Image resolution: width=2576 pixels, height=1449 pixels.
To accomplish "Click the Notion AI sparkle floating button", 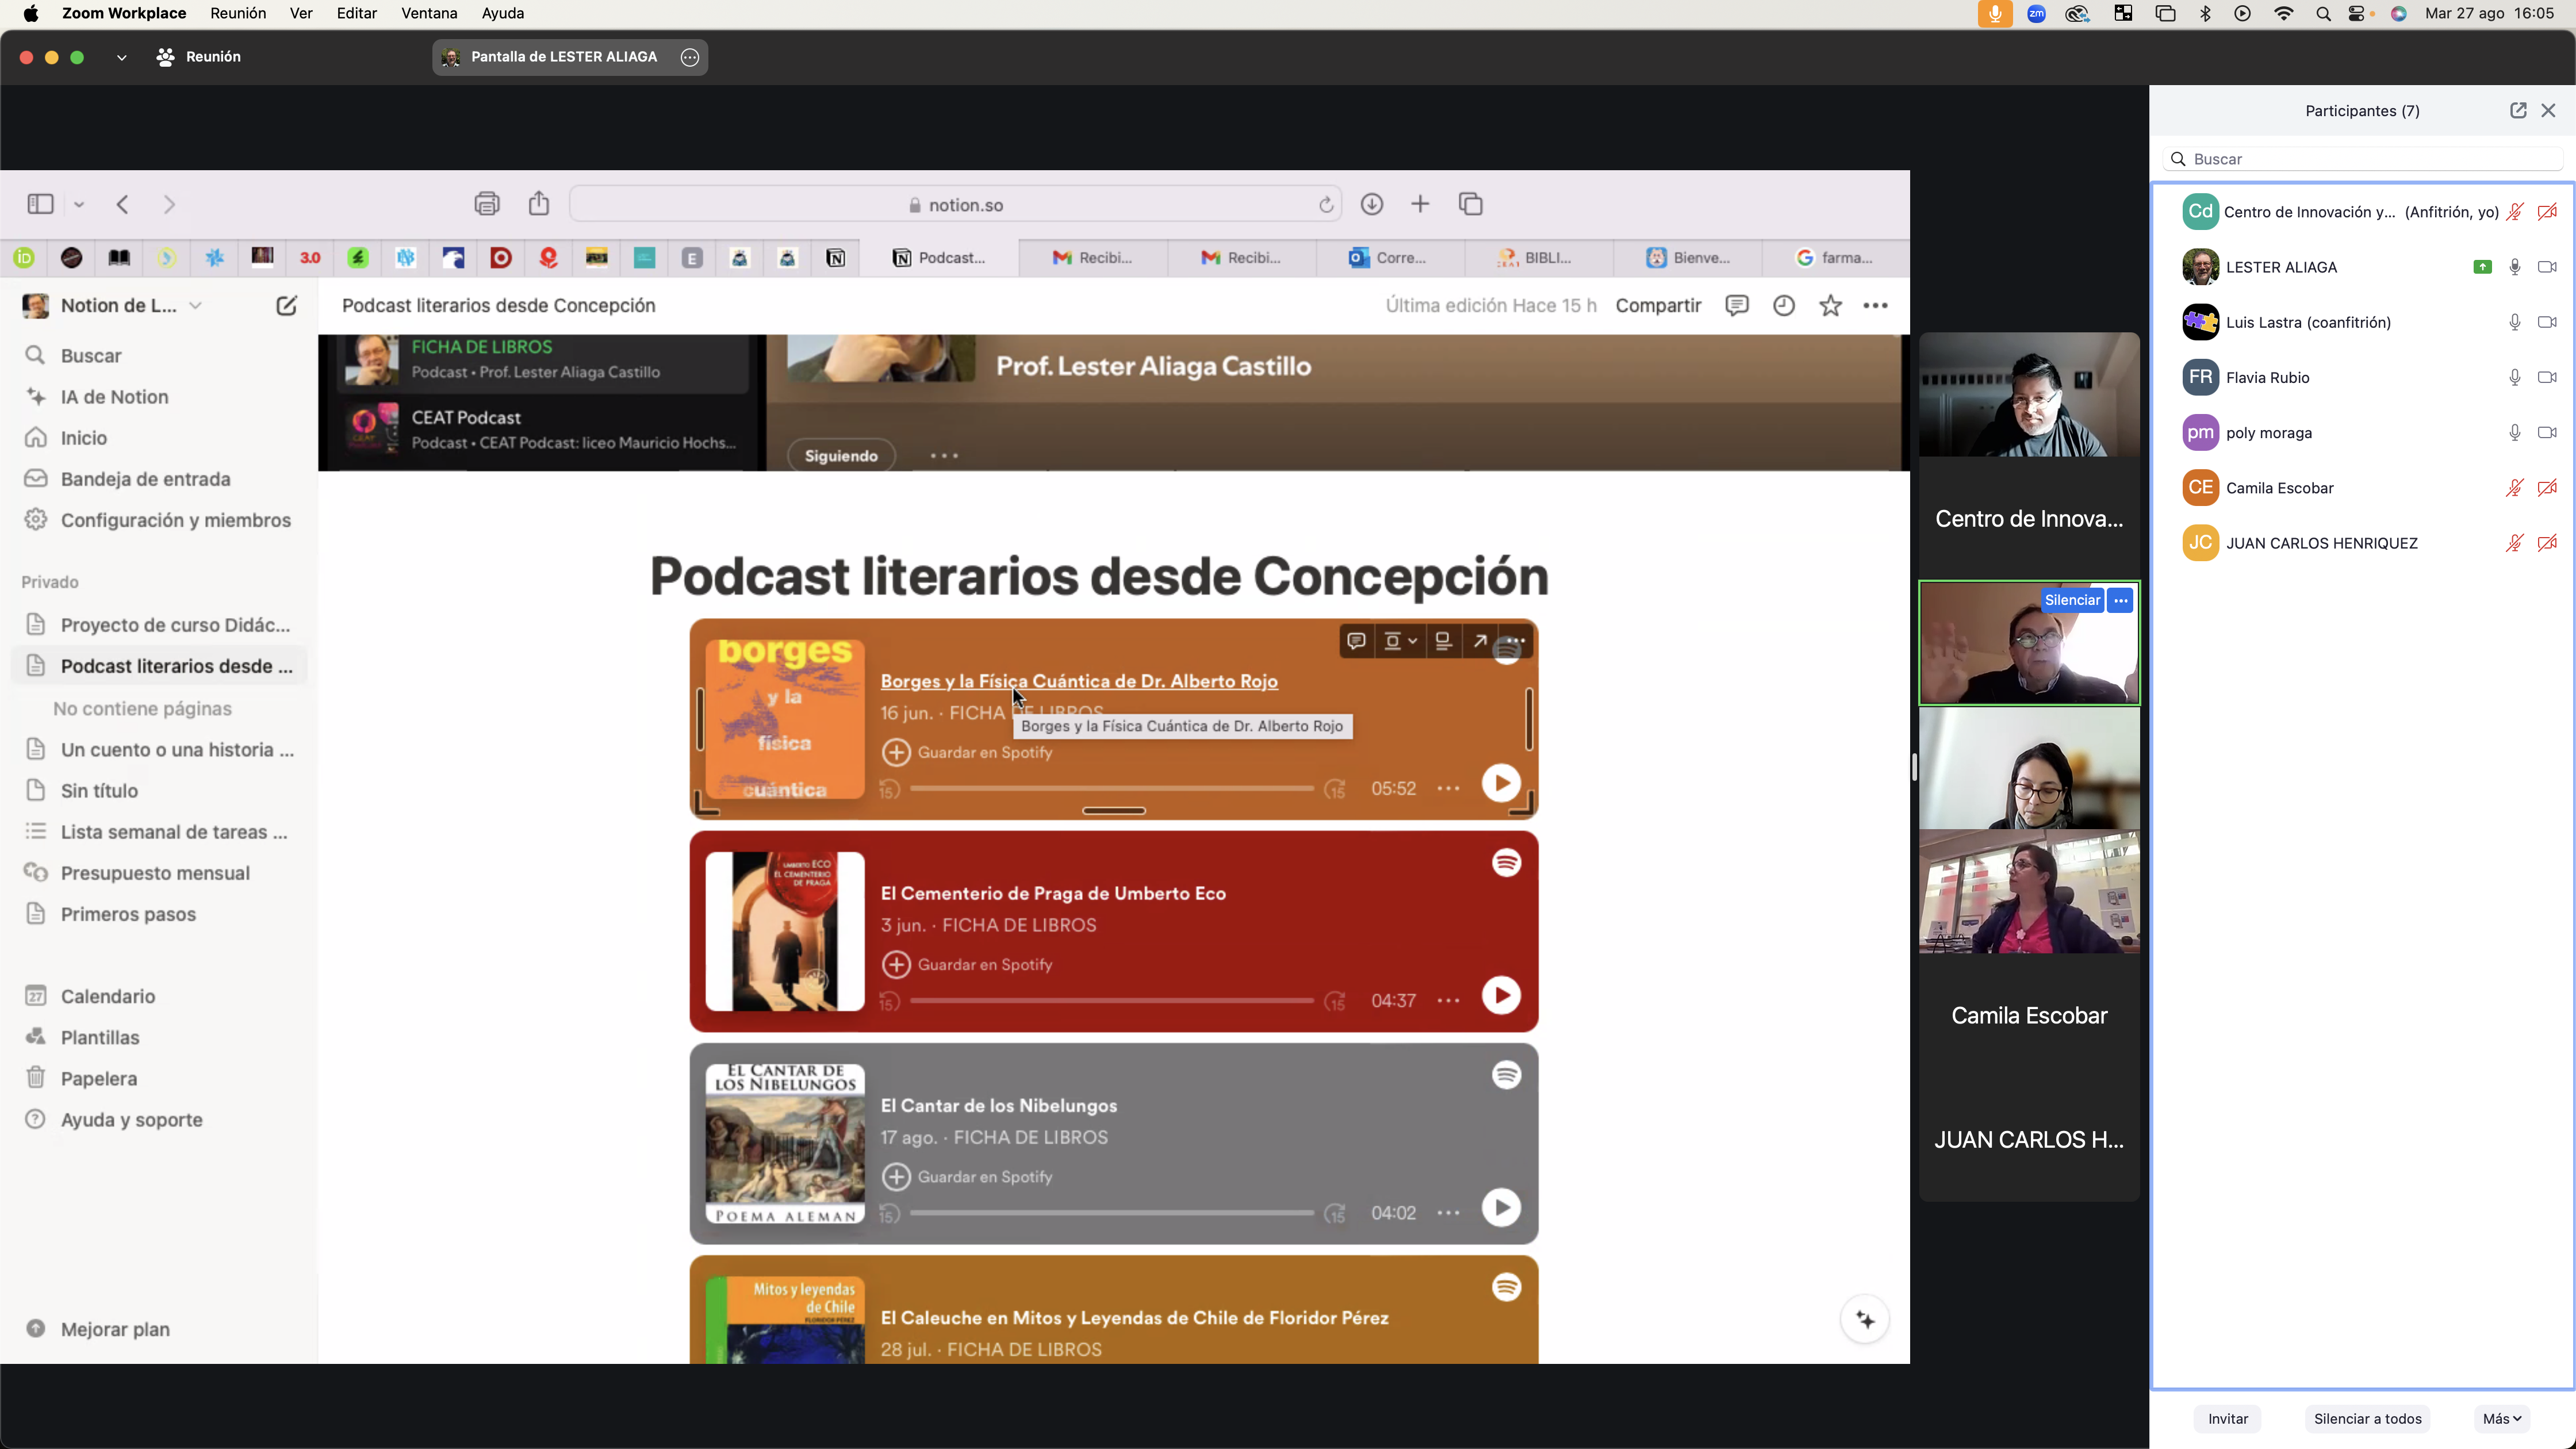I will (1865, 1320).
